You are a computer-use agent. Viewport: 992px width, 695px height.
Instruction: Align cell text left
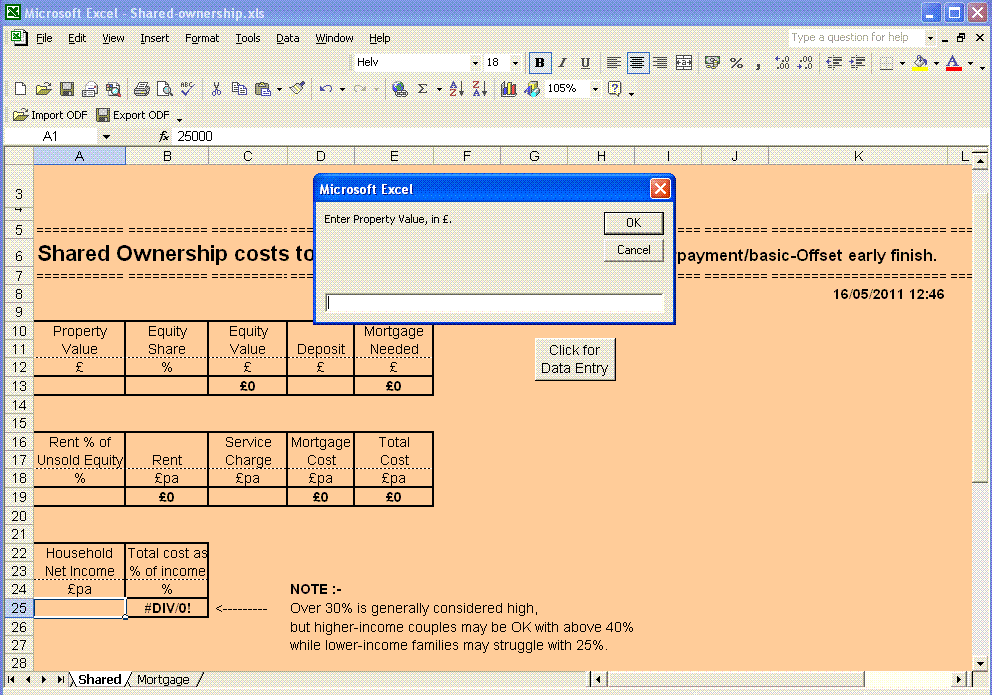(613, 63)
